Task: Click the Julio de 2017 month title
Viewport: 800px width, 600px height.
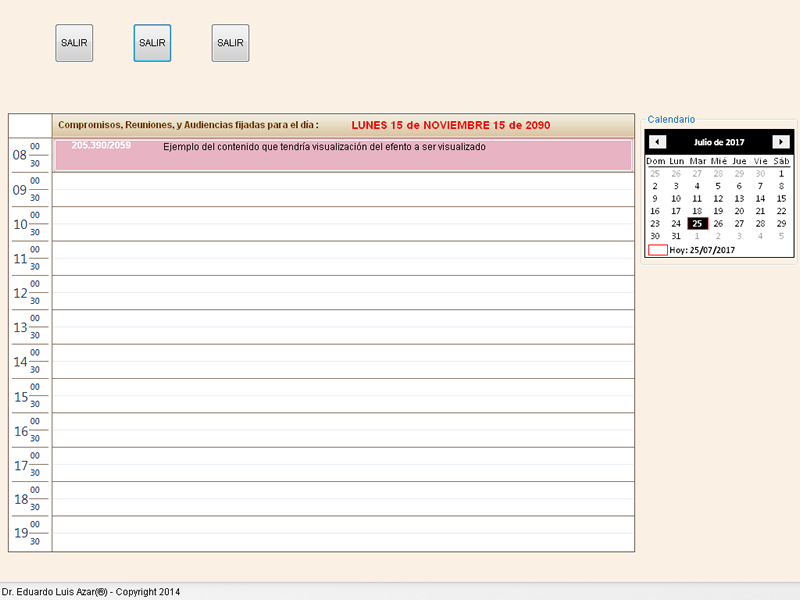Action: (x=719, y=142)
